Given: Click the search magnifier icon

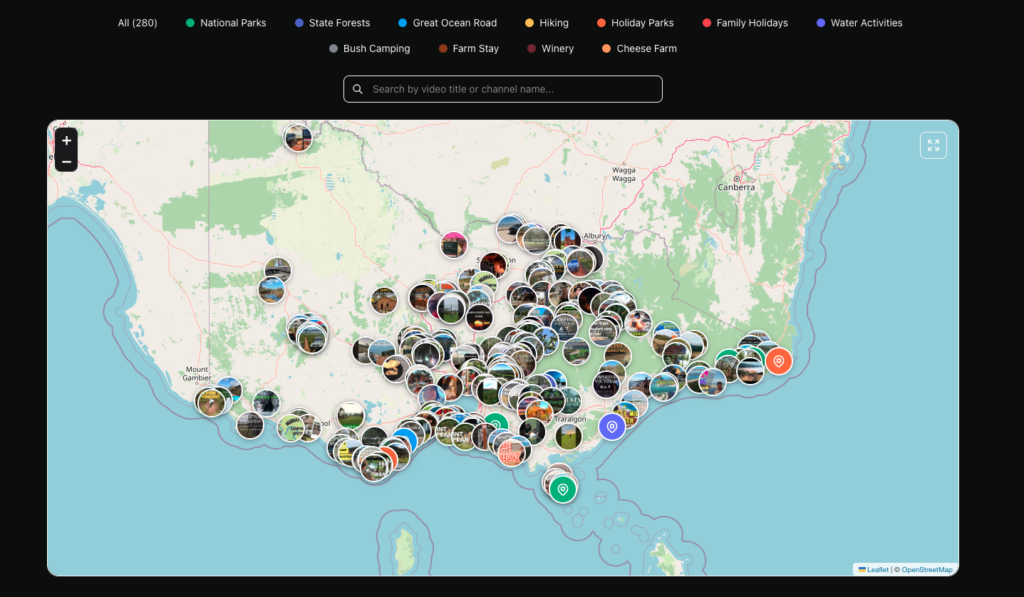Looking at the screenshot, I should point(358,89).
